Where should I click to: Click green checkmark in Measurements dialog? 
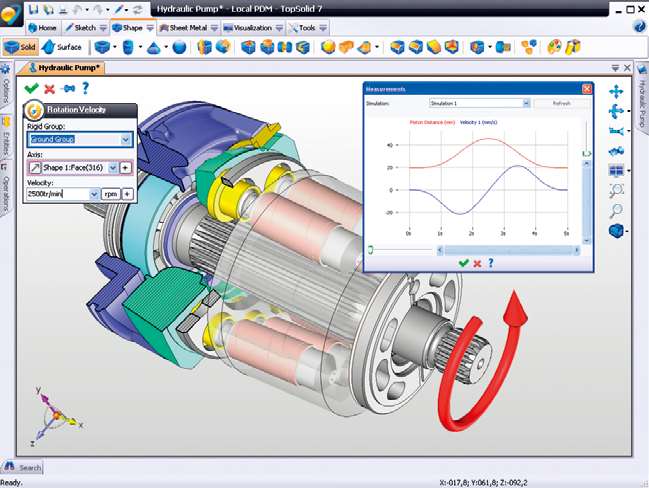click(462, 262)
